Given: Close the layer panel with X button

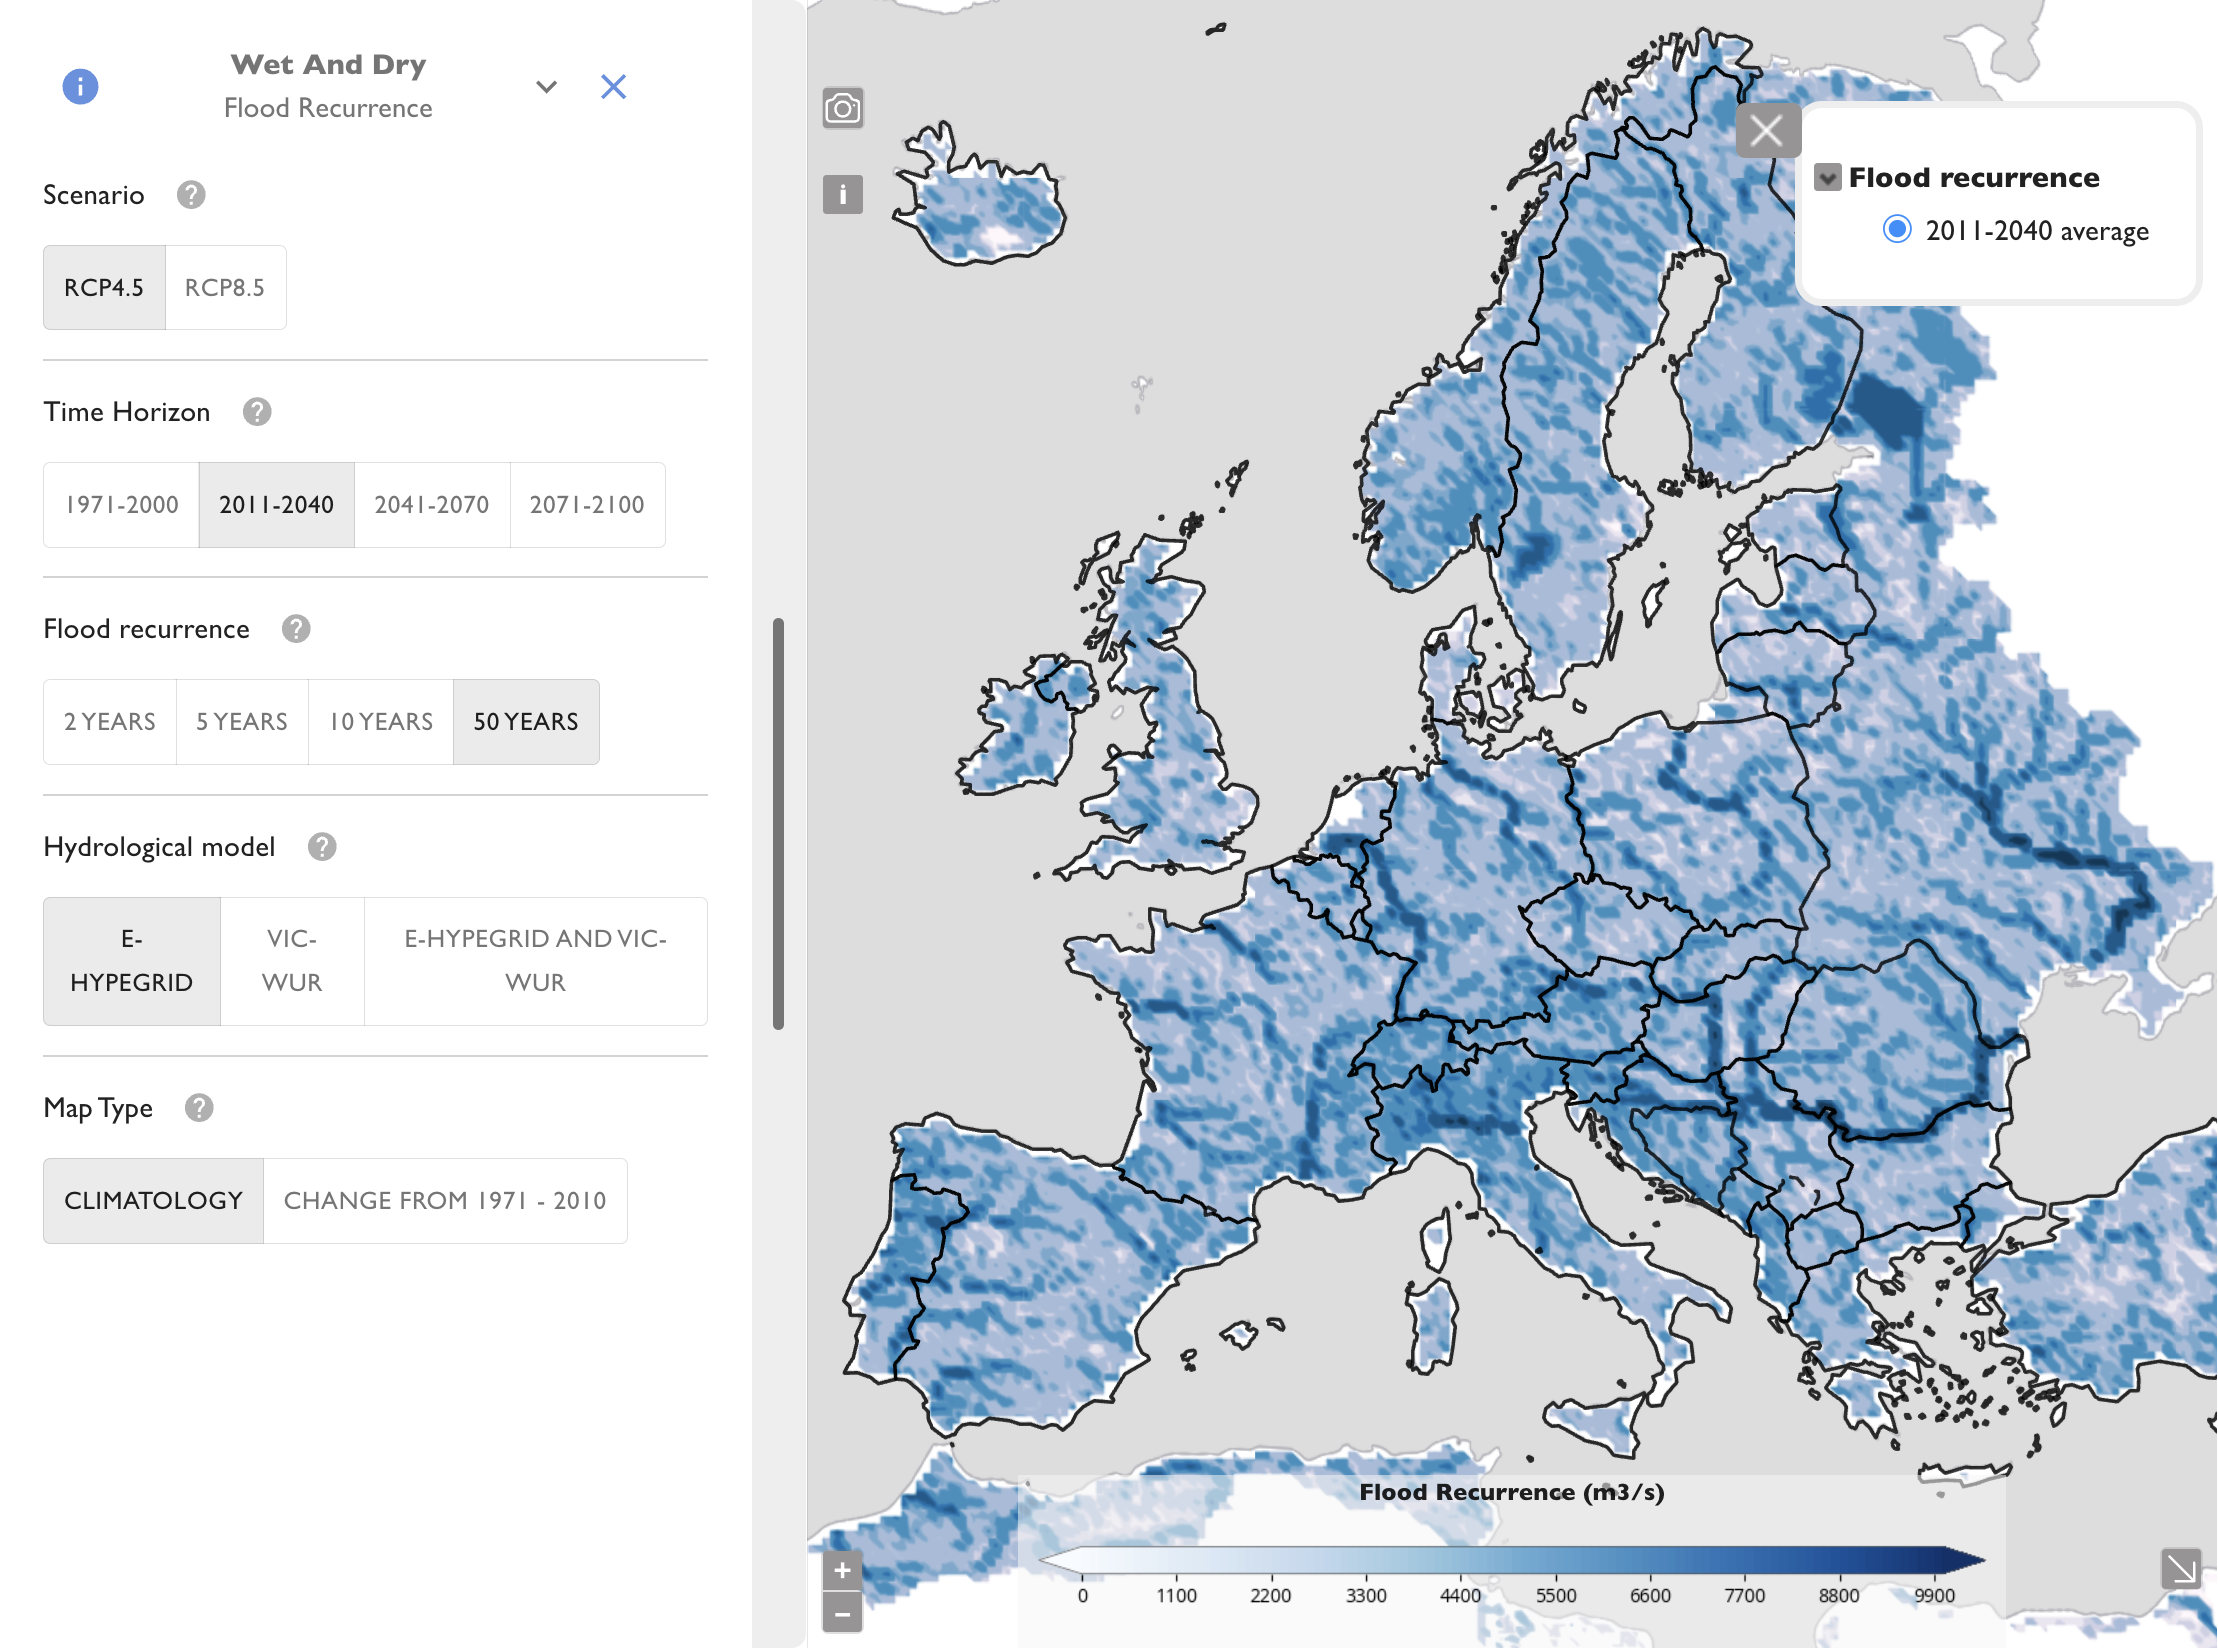Looking at the screenshot, I should (1767, 131).
